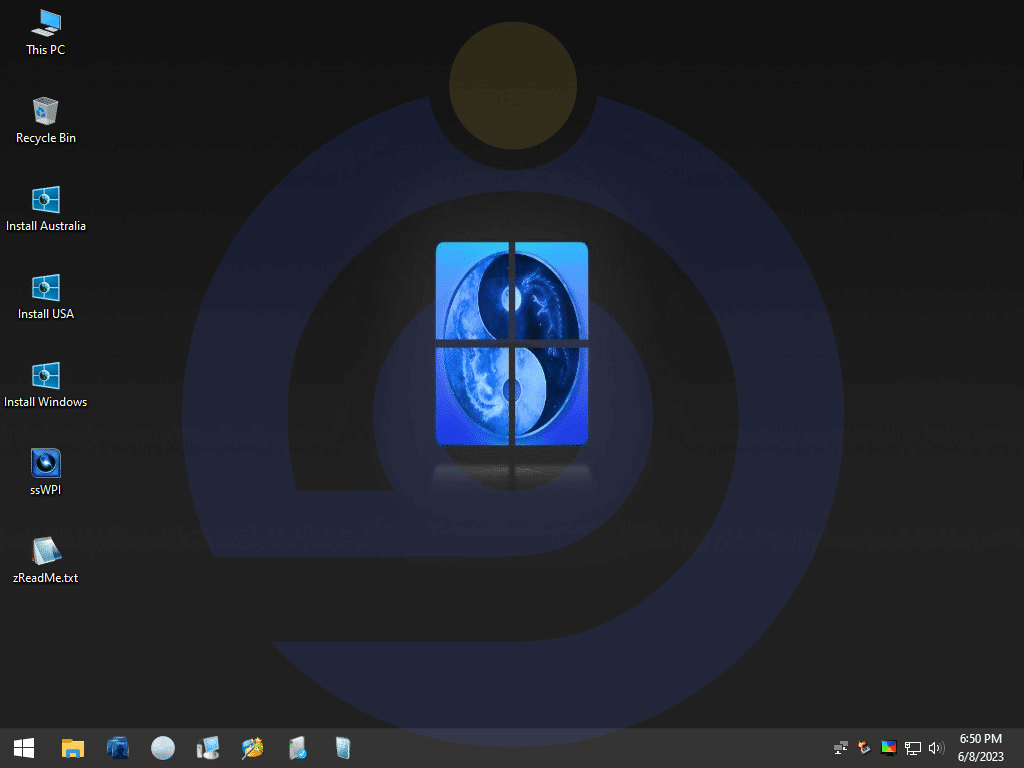This screenshot has width=1024, height=768.
Task: Open File Explorer from the taskbar
Action: click(x=72, y=748)
